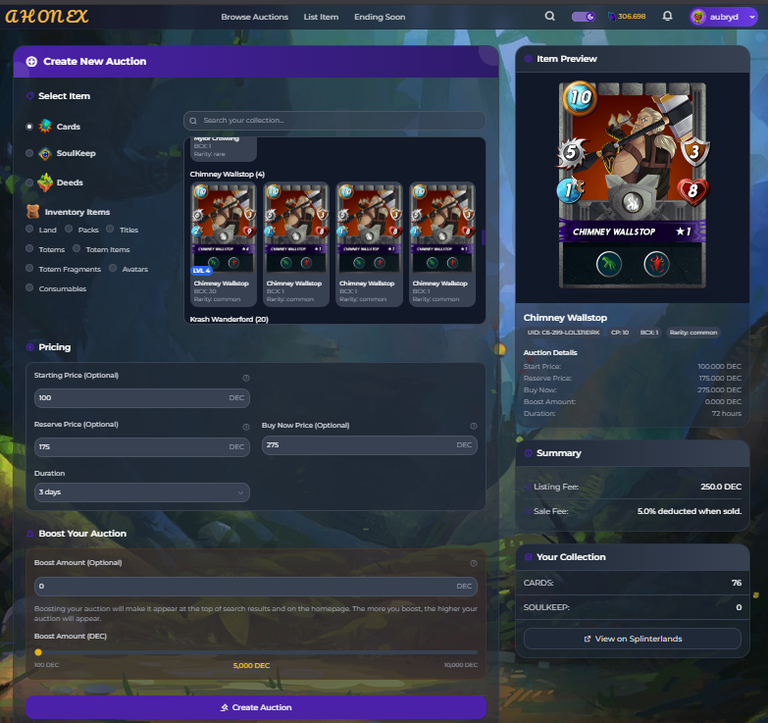
Task: Click the Item Preview section icon
Action: 528,59
